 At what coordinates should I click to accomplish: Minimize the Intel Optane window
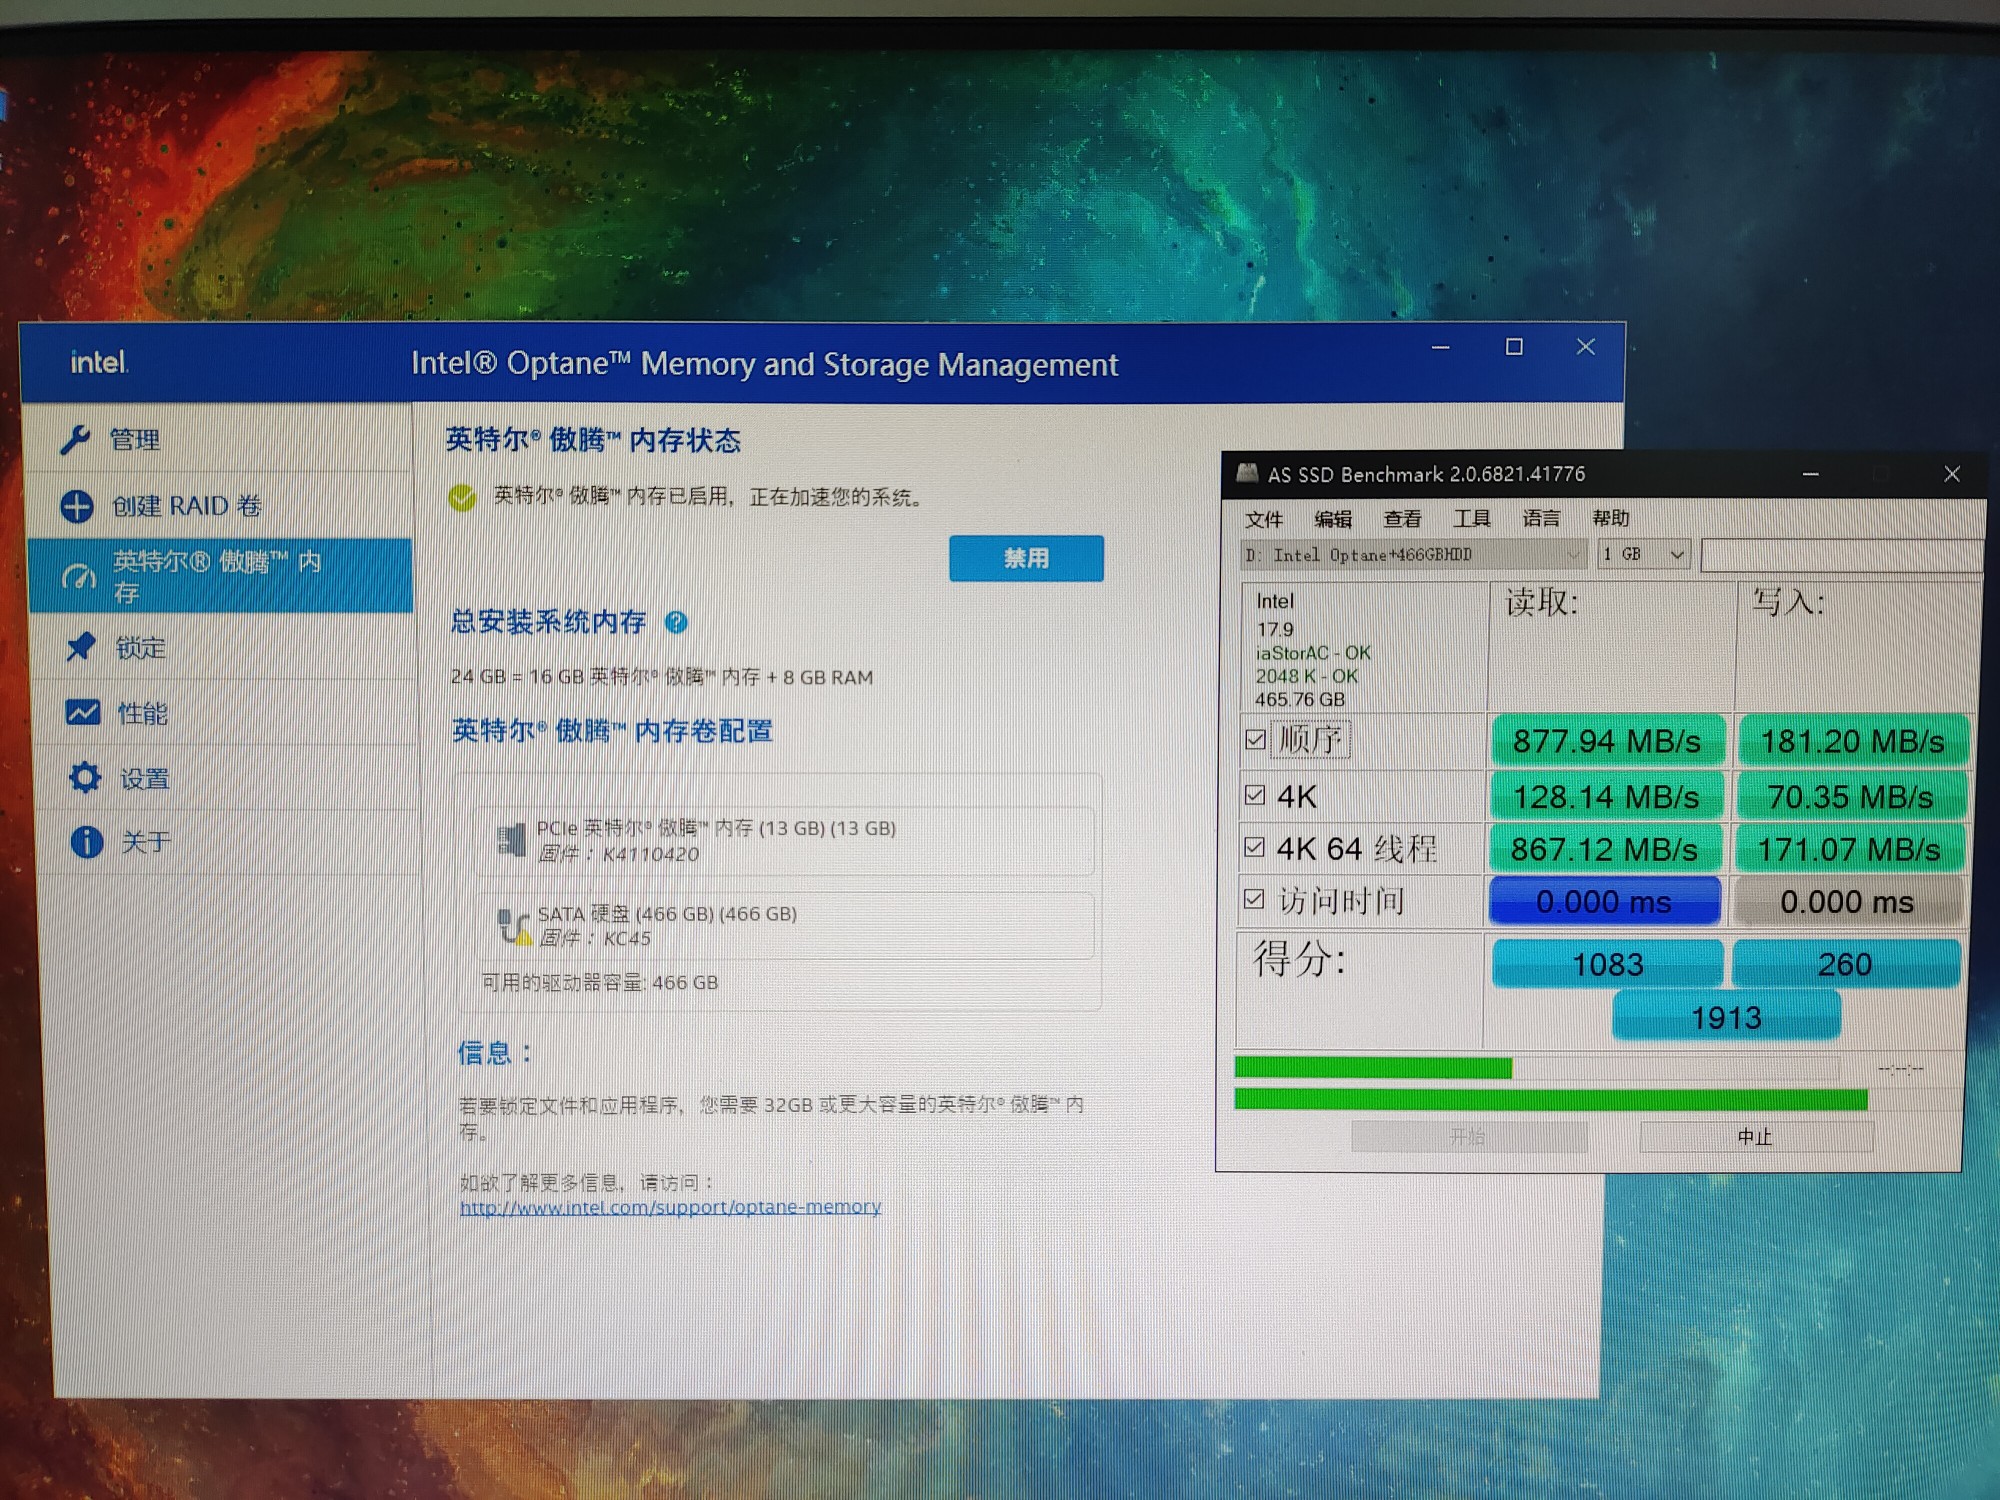pos(1440,348)
